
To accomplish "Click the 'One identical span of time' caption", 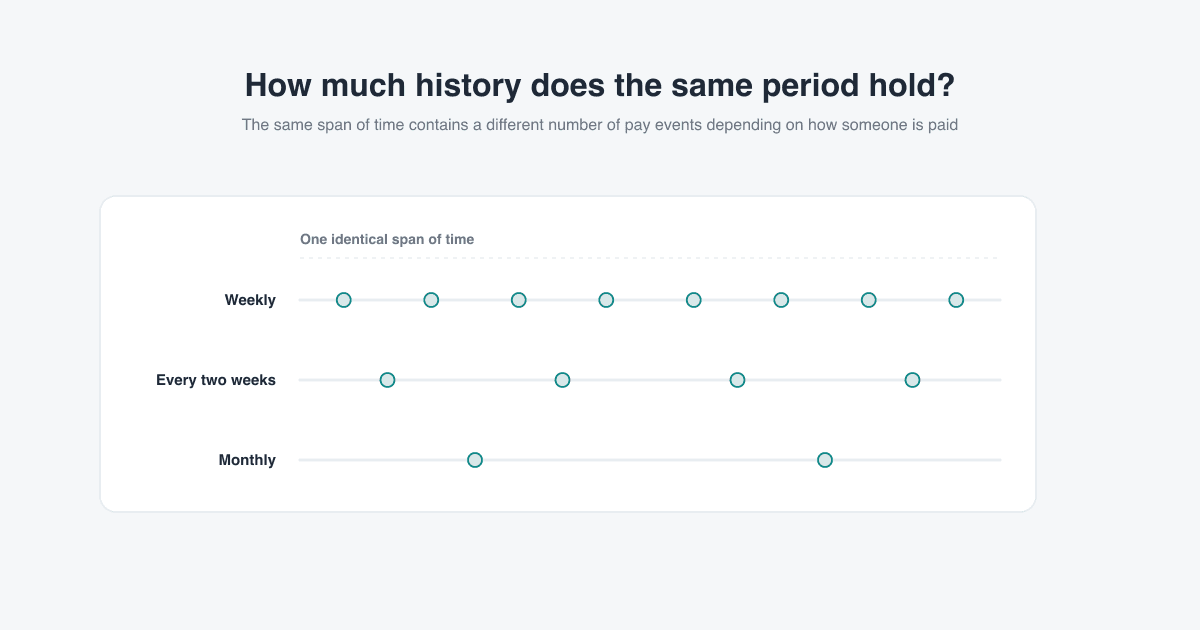I will pos(387,239).
